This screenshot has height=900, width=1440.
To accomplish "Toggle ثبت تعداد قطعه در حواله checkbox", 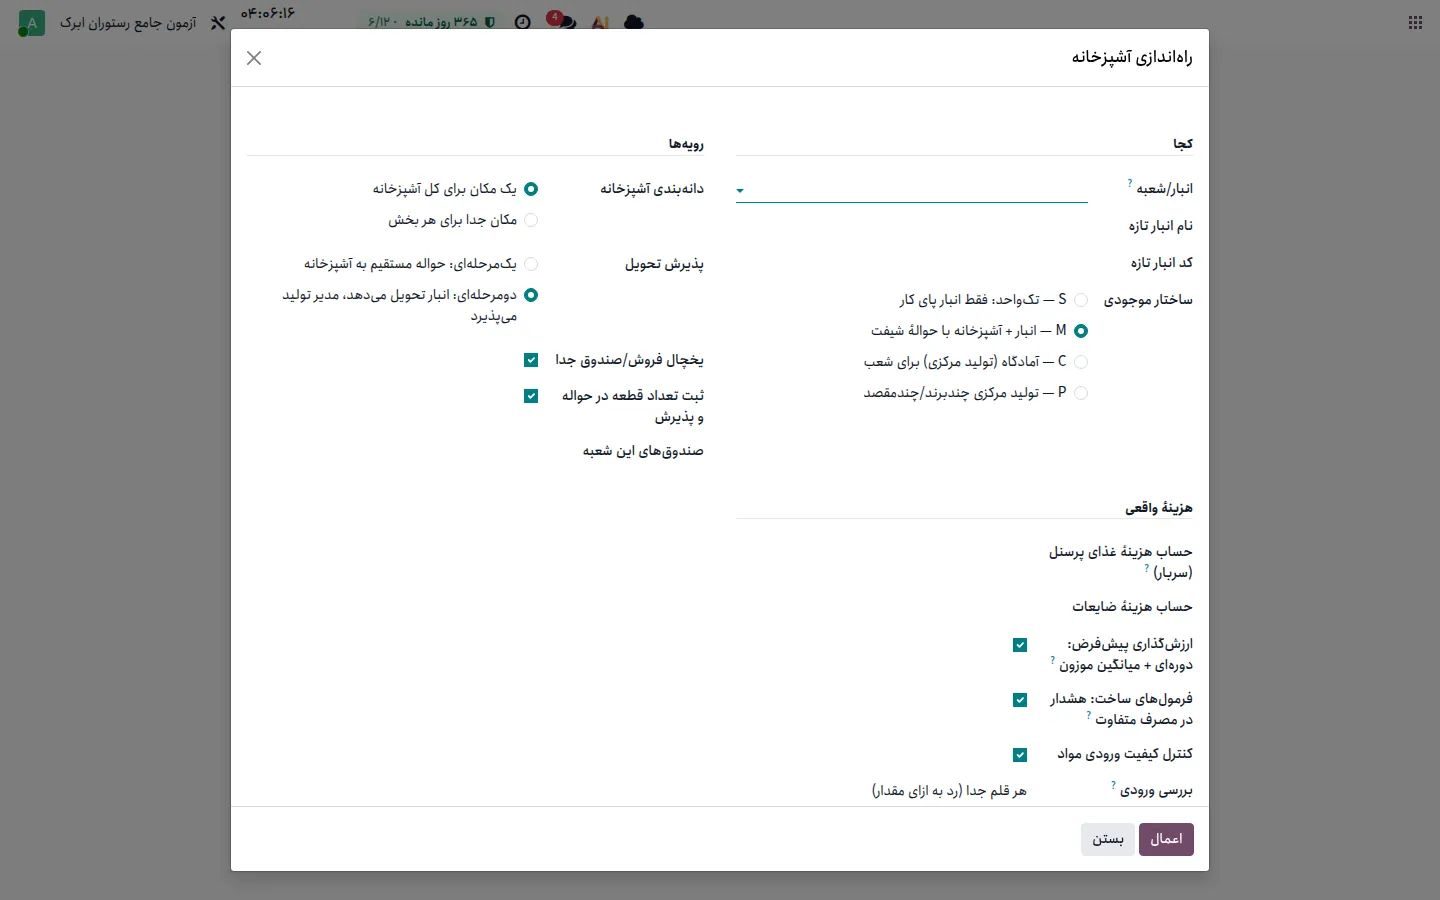I will [x=531, y=396].
